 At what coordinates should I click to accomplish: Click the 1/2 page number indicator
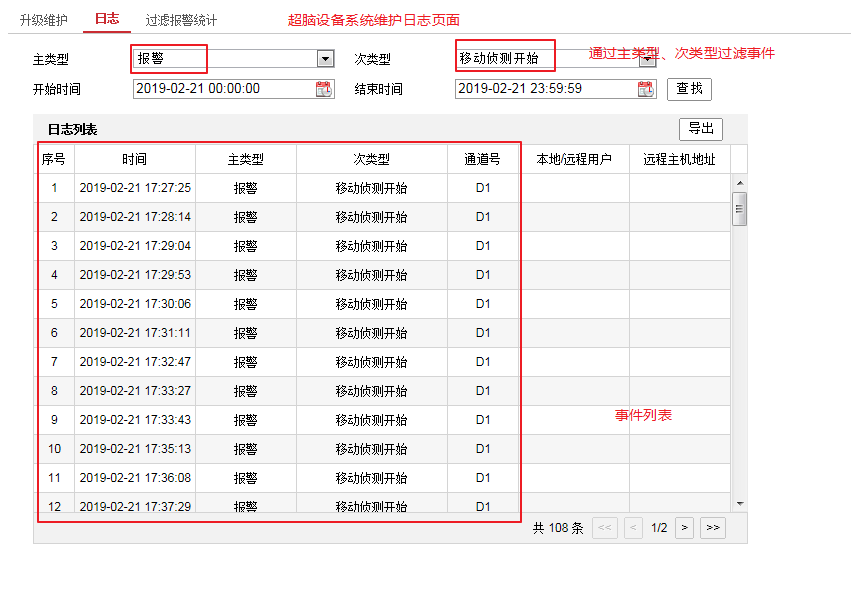coord(659,527)
